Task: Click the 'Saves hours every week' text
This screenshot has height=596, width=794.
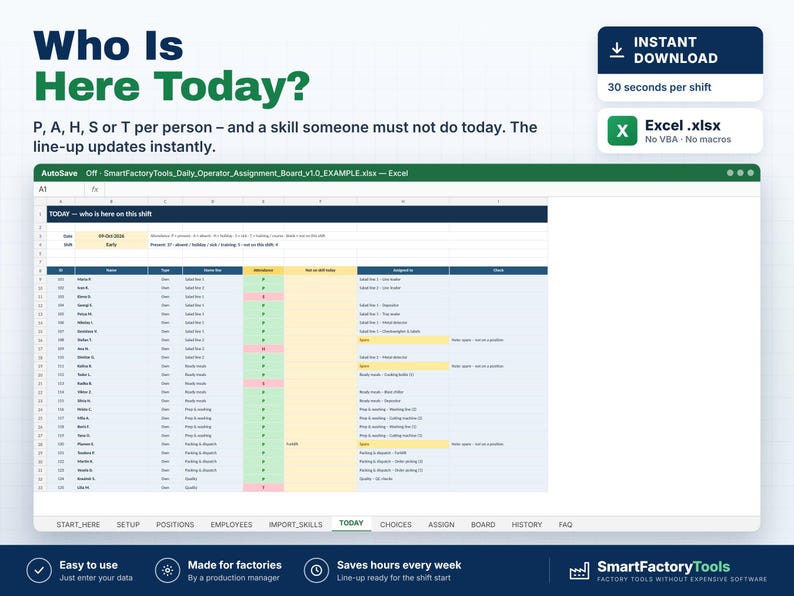Action: click(399, 565)
